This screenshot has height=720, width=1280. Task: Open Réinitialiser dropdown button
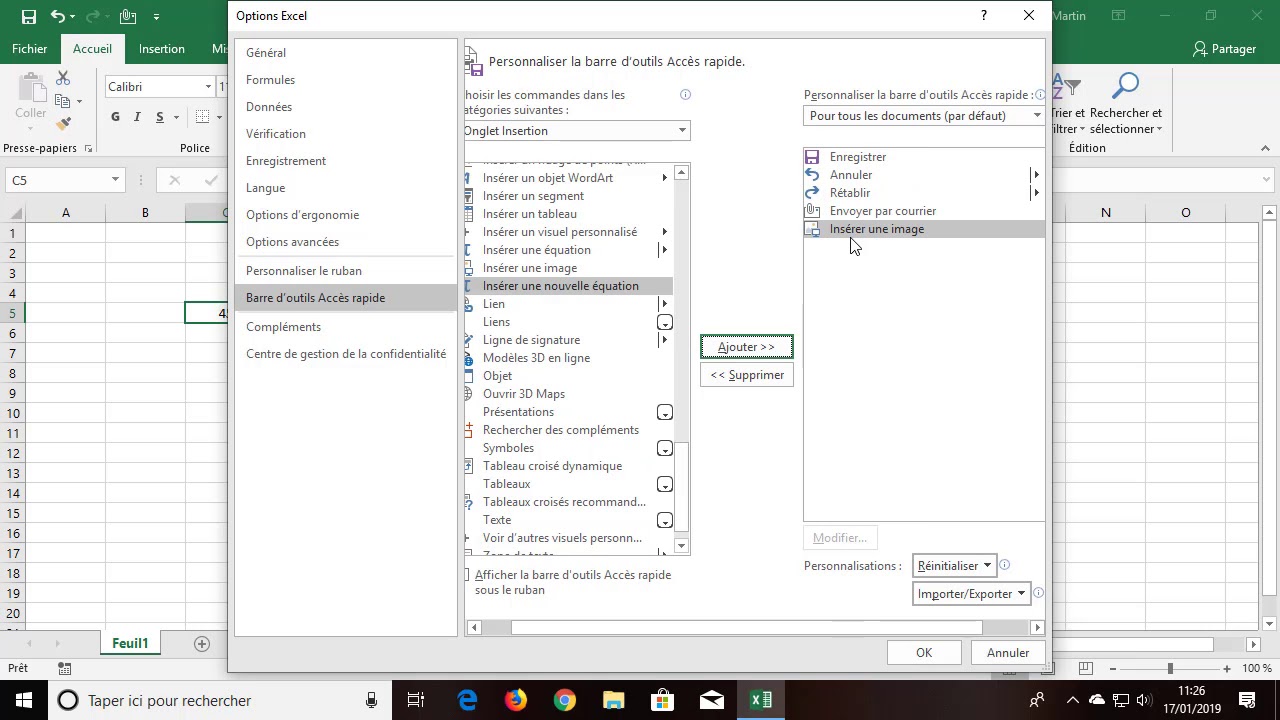coord(953,566)
